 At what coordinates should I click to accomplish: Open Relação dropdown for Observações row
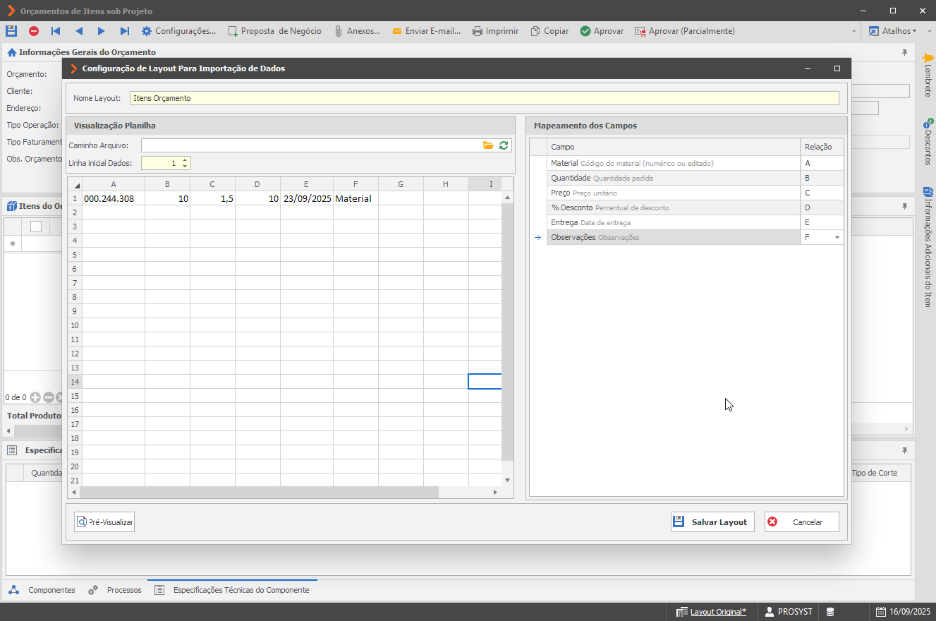(837, 237)
